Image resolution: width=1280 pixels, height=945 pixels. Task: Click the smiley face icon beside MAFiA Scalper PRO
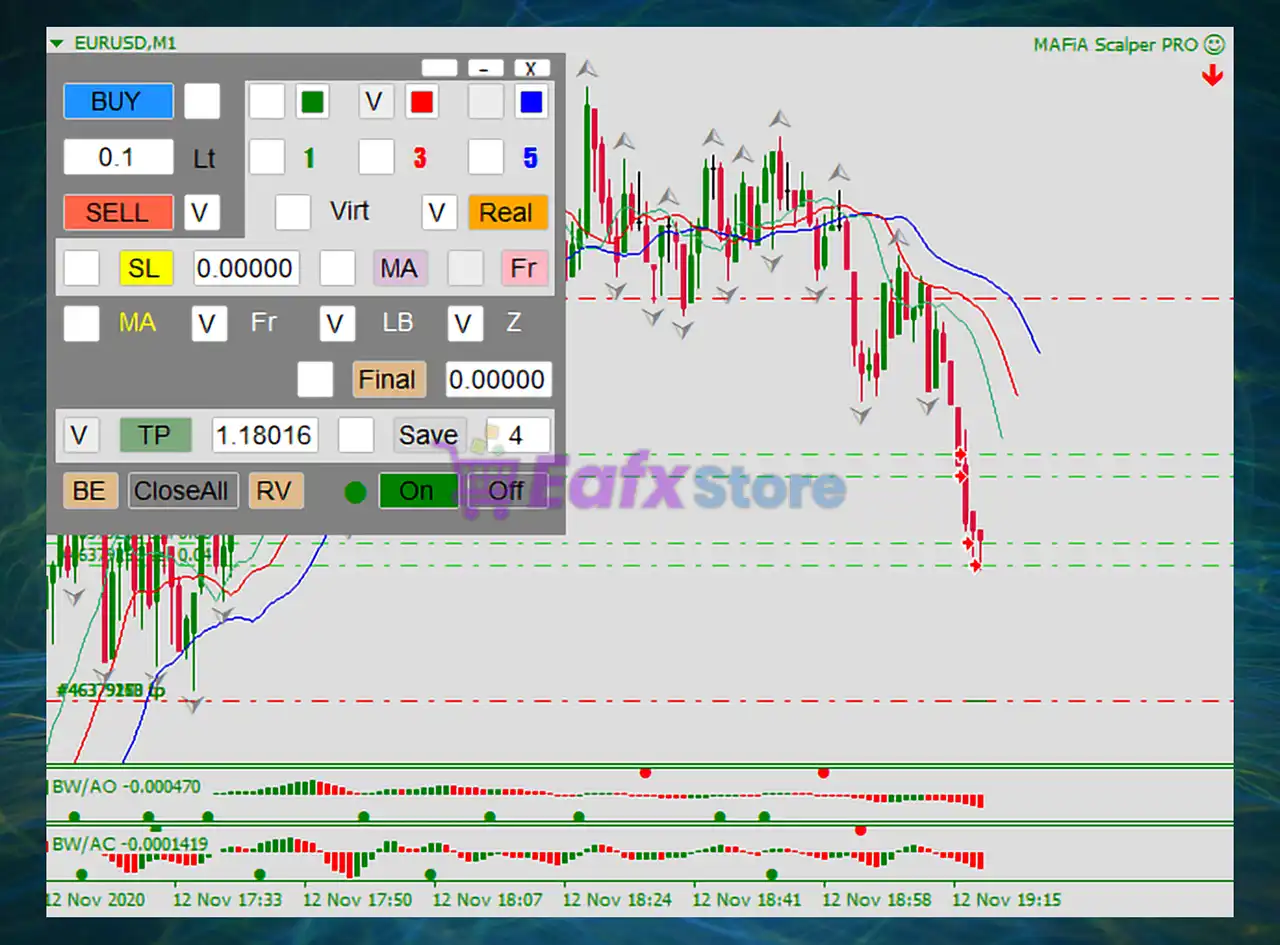pos(1214,45)
